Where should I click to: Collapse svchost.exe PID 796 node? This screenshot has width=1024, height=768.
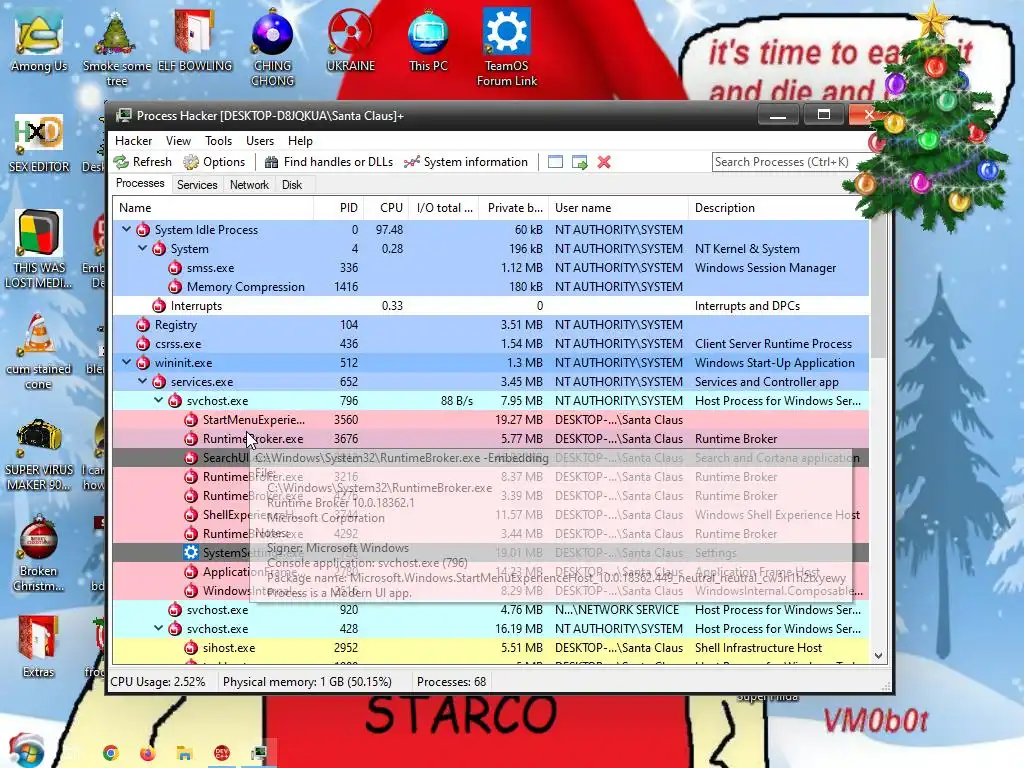click(x=159, y=400)
